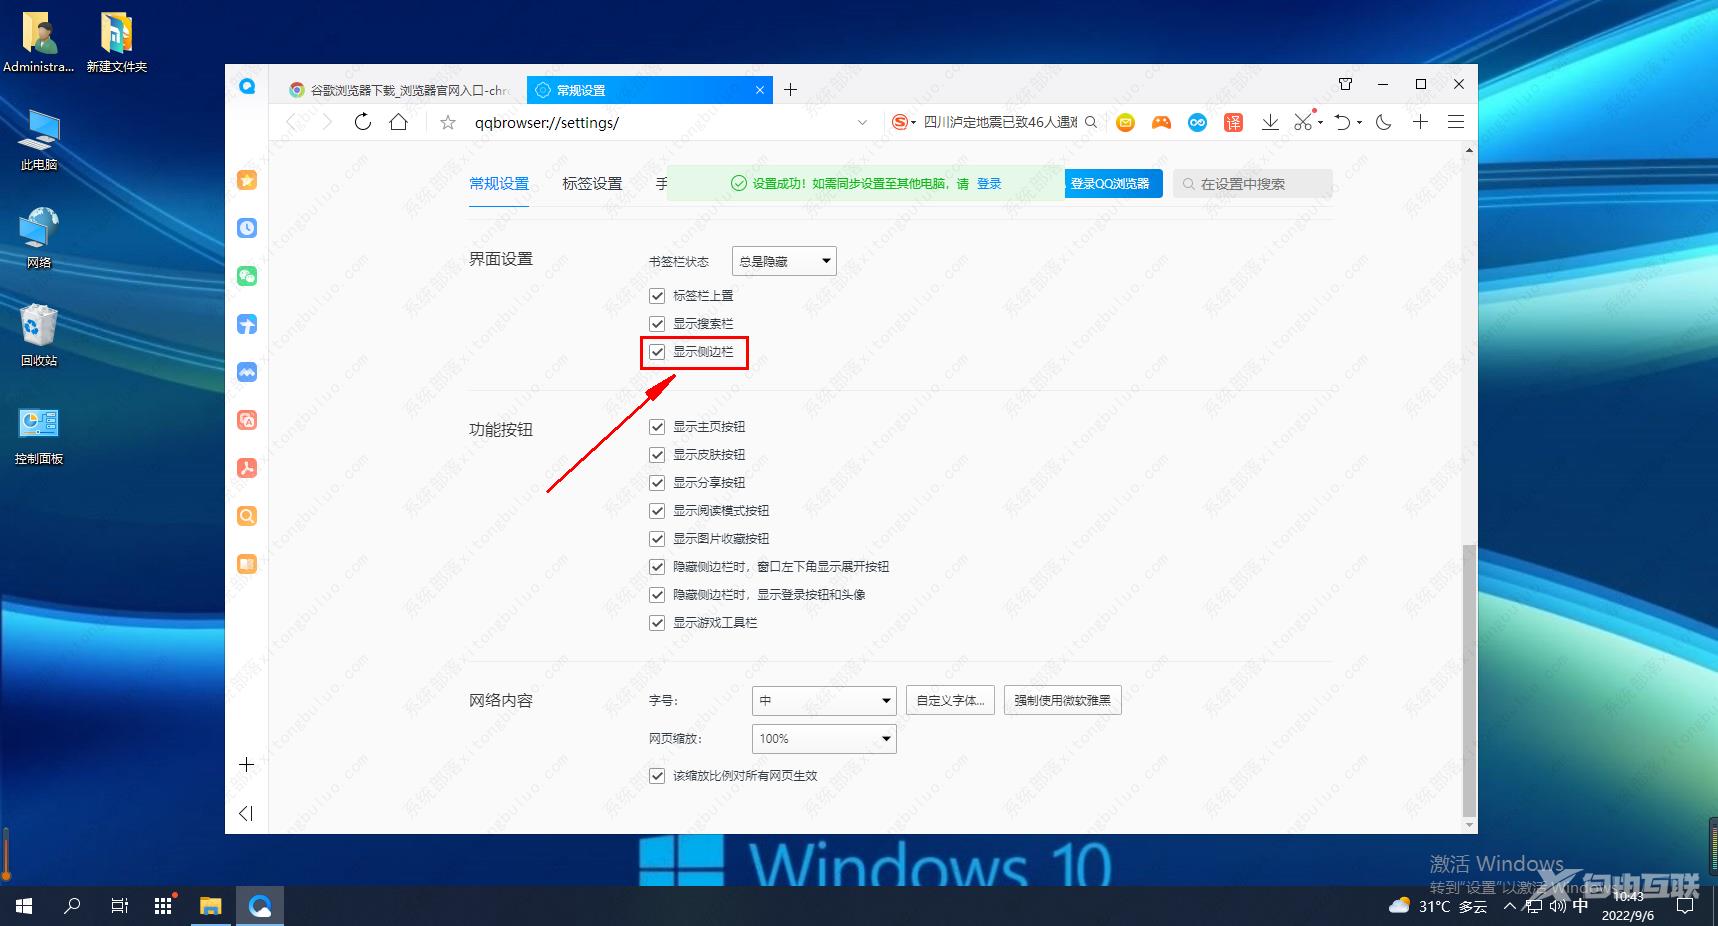The width and height of the screenshot is (1718, 926).
Task: Click the 自定义字体... button
Action: (x=950, y=701)
